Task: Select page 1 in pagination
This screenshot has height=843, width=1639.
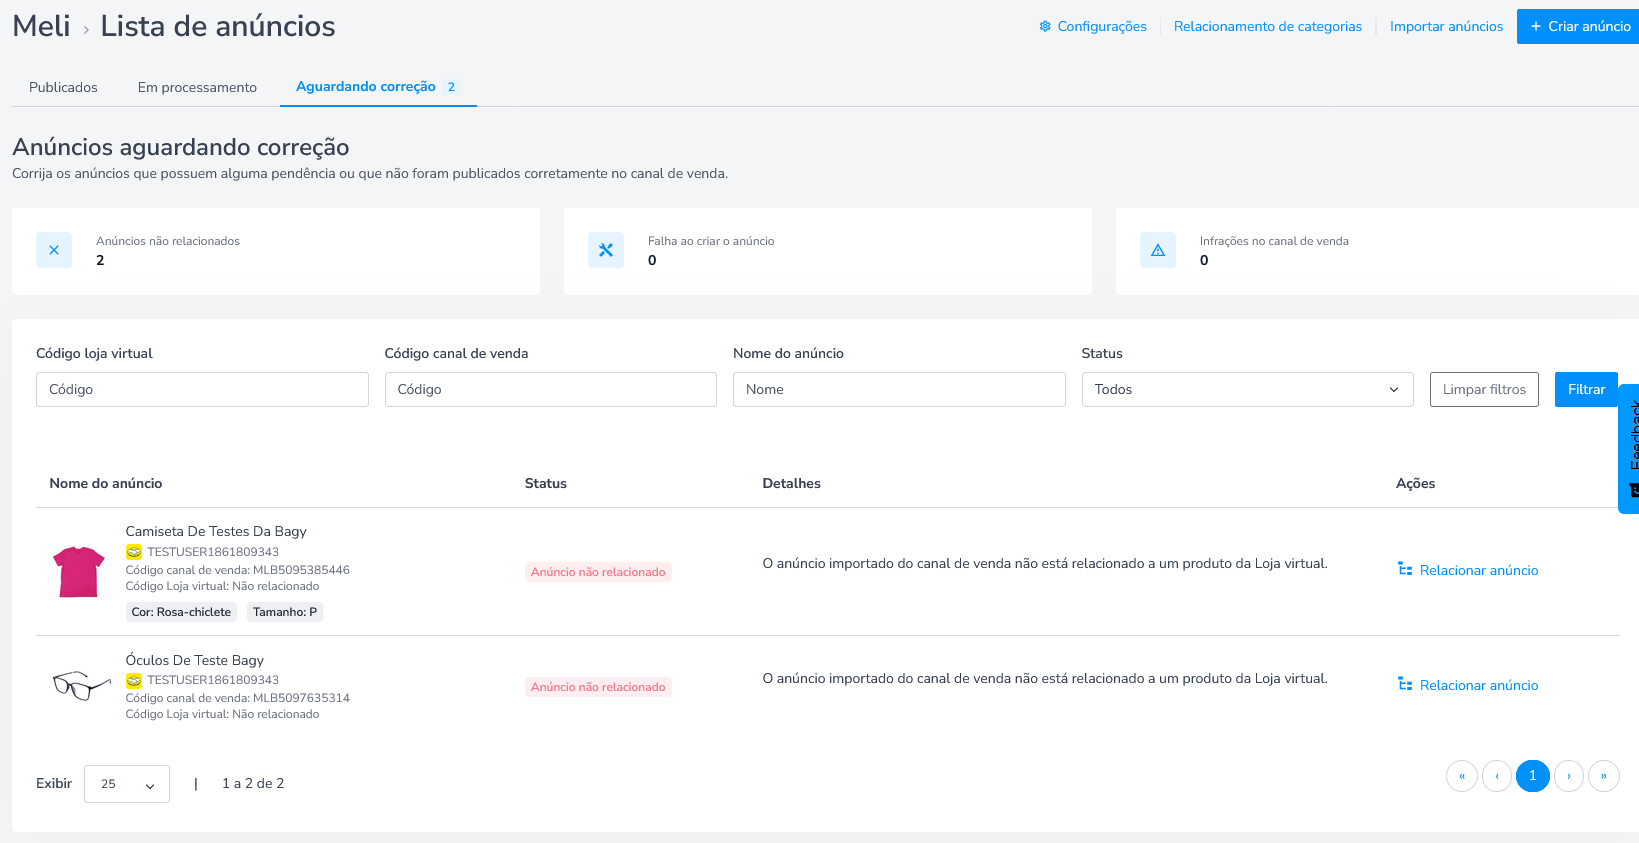Action: tap(1533, 776)
